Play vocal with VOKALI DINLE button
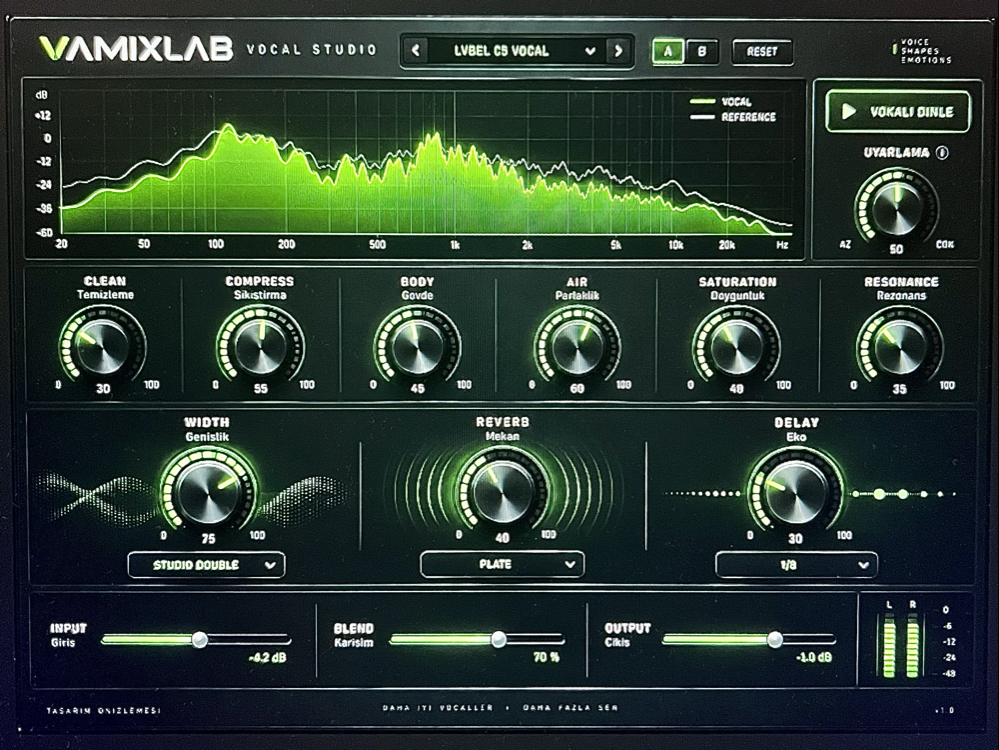 898,112
